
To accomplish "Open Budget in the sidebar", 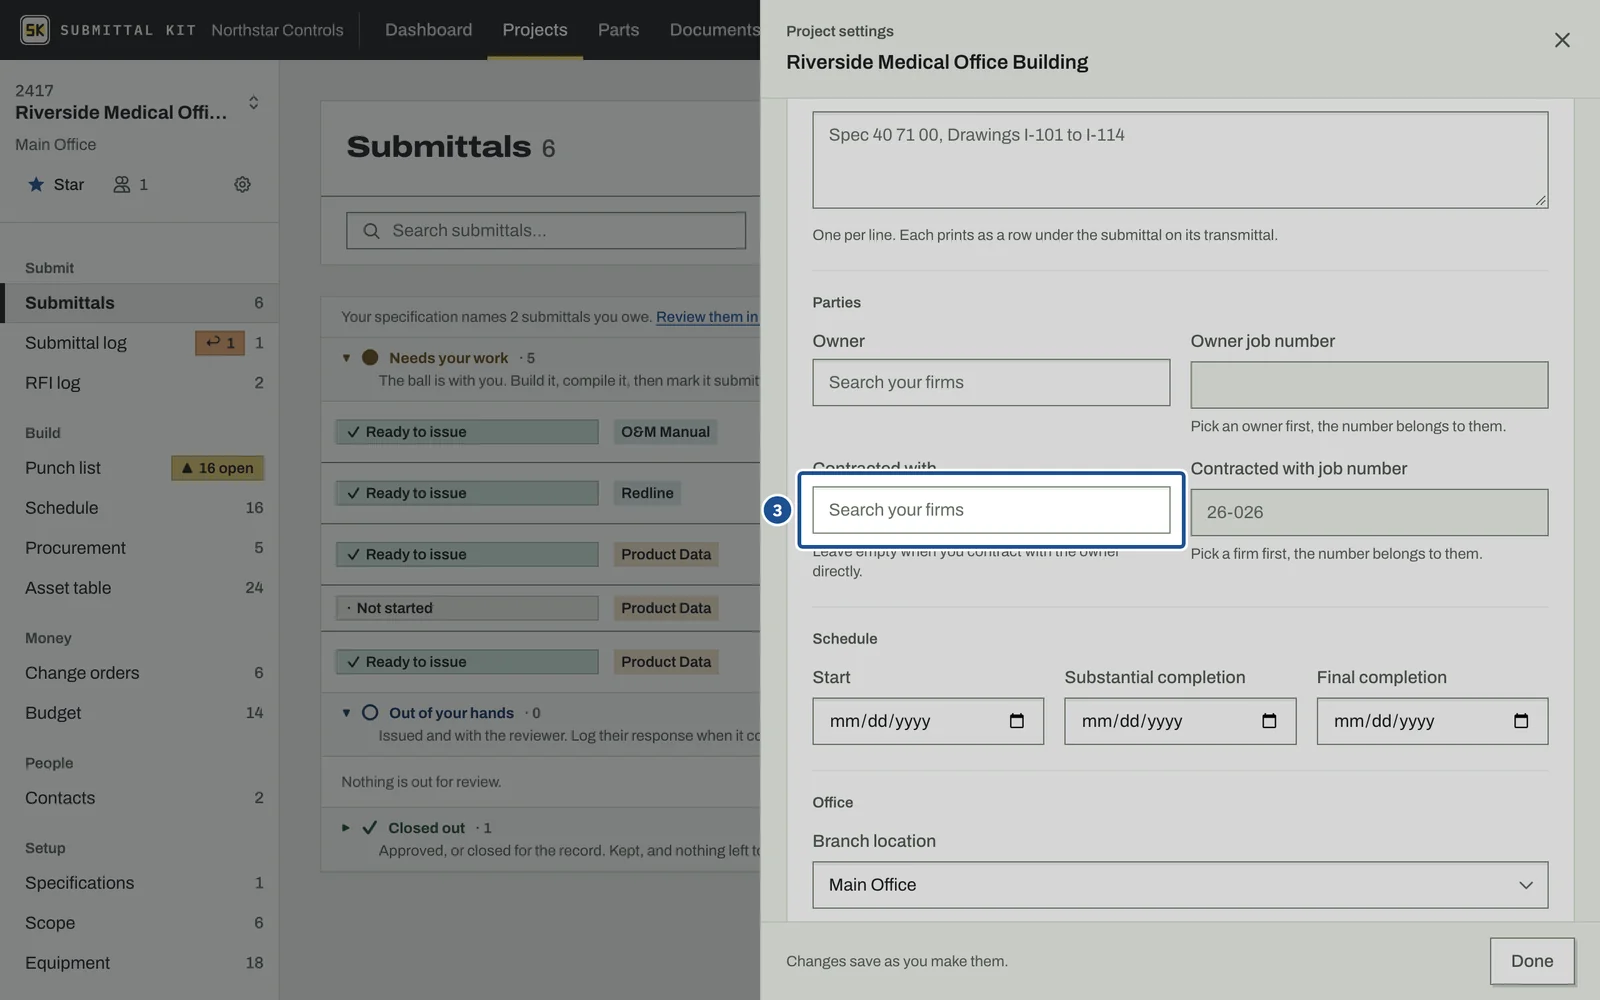I will point(139,713).
